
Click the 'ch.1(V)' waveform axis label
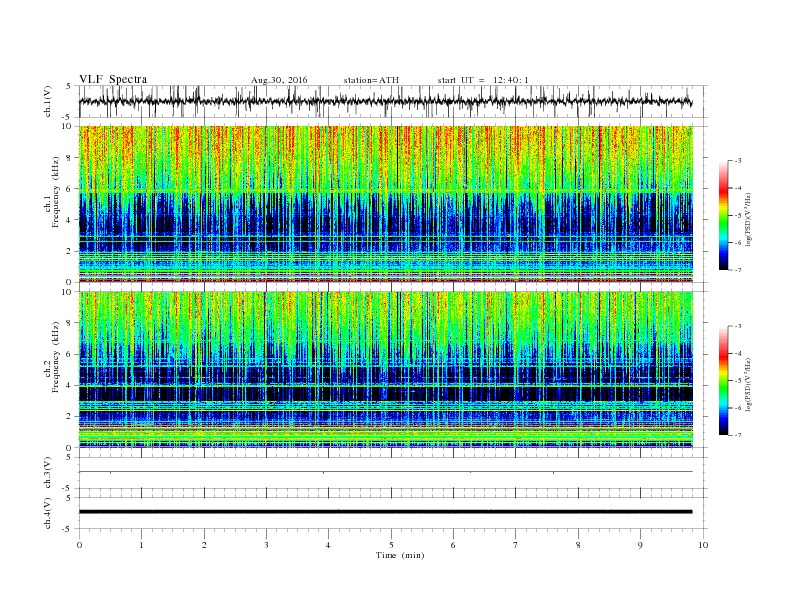[48, 101]
